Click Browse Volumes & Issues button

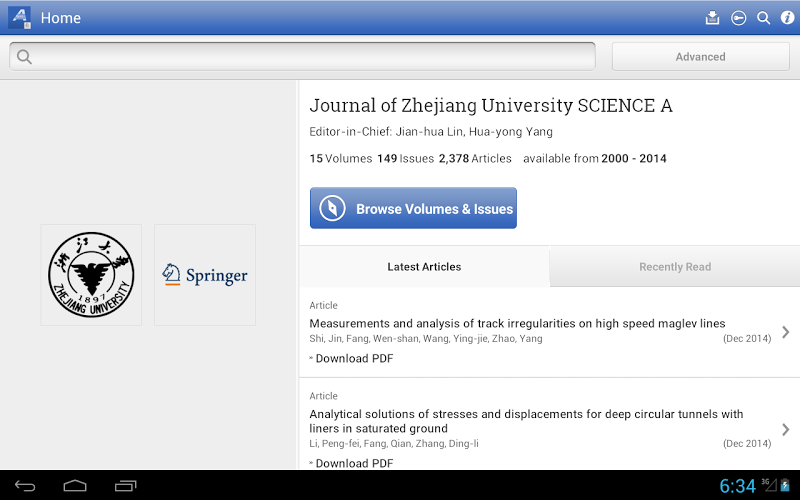413,209
